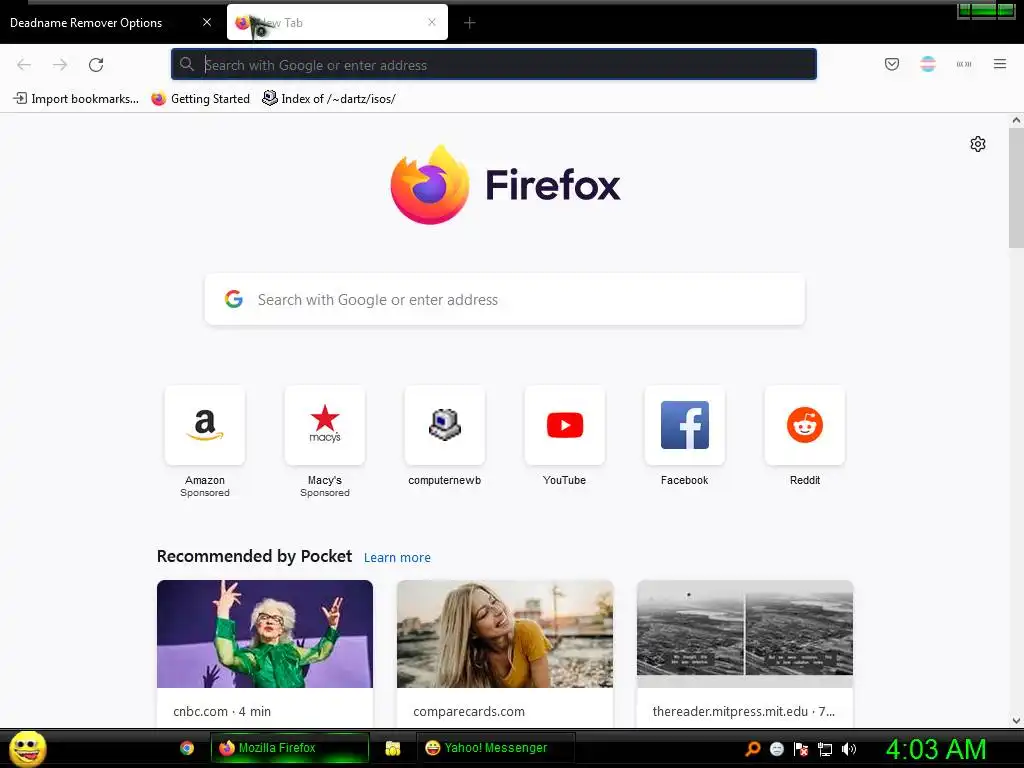
Task: Go back with the back arrow
Action: pyautogui.click(x=24, y=65)
